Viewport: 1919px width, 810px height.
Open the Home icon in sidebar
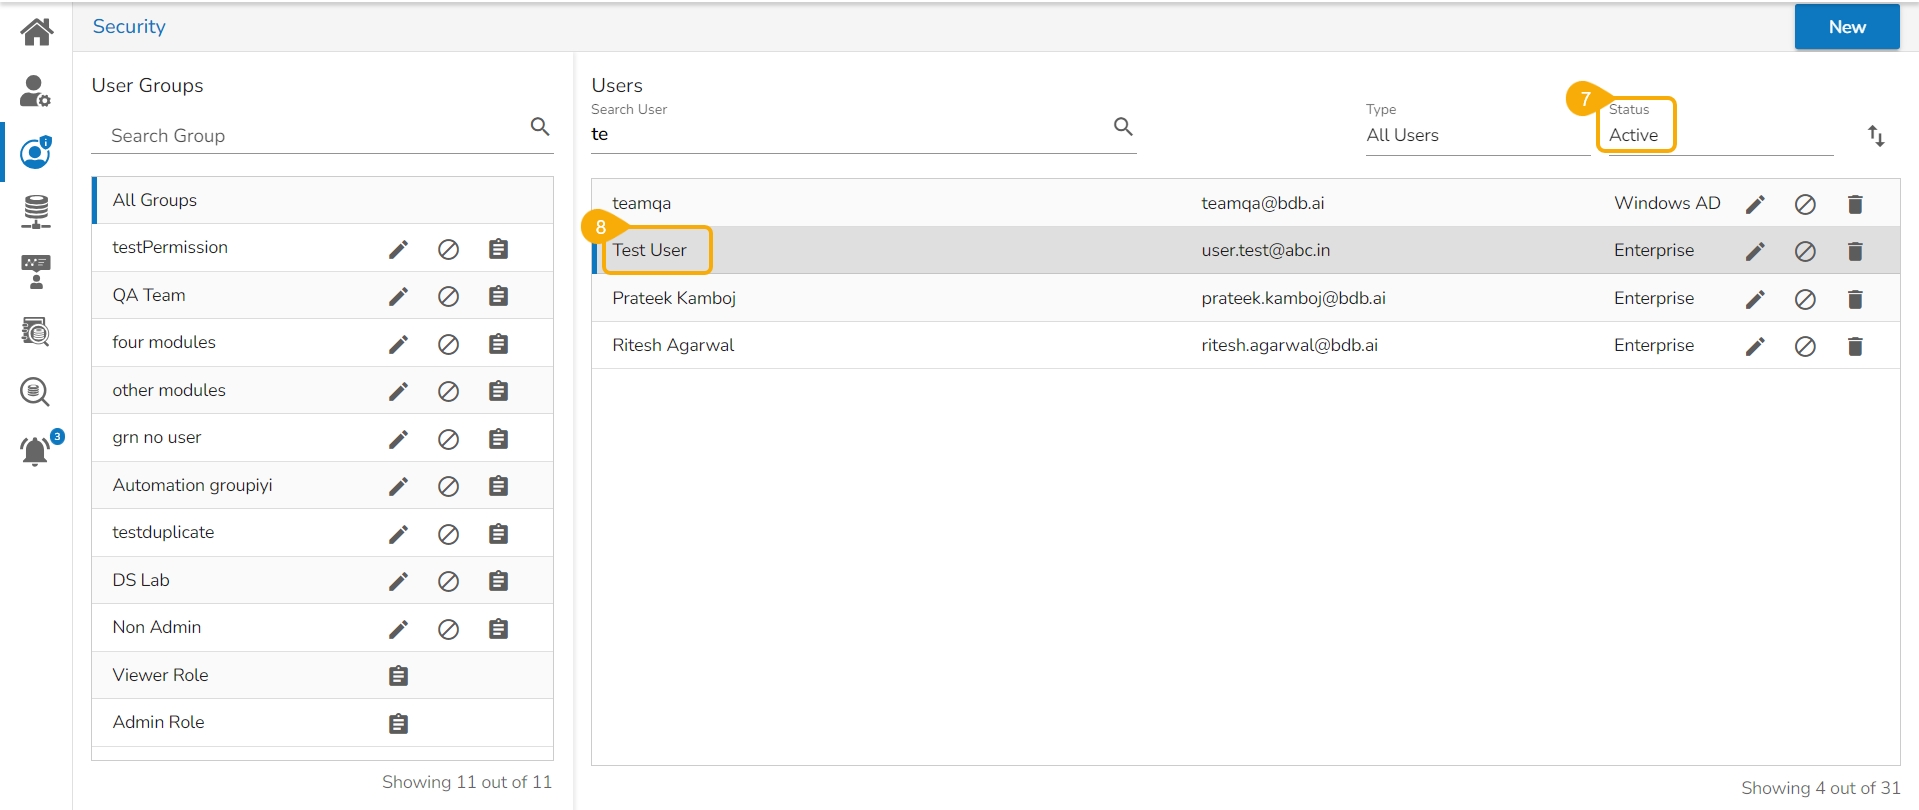(x=37, y=31)
